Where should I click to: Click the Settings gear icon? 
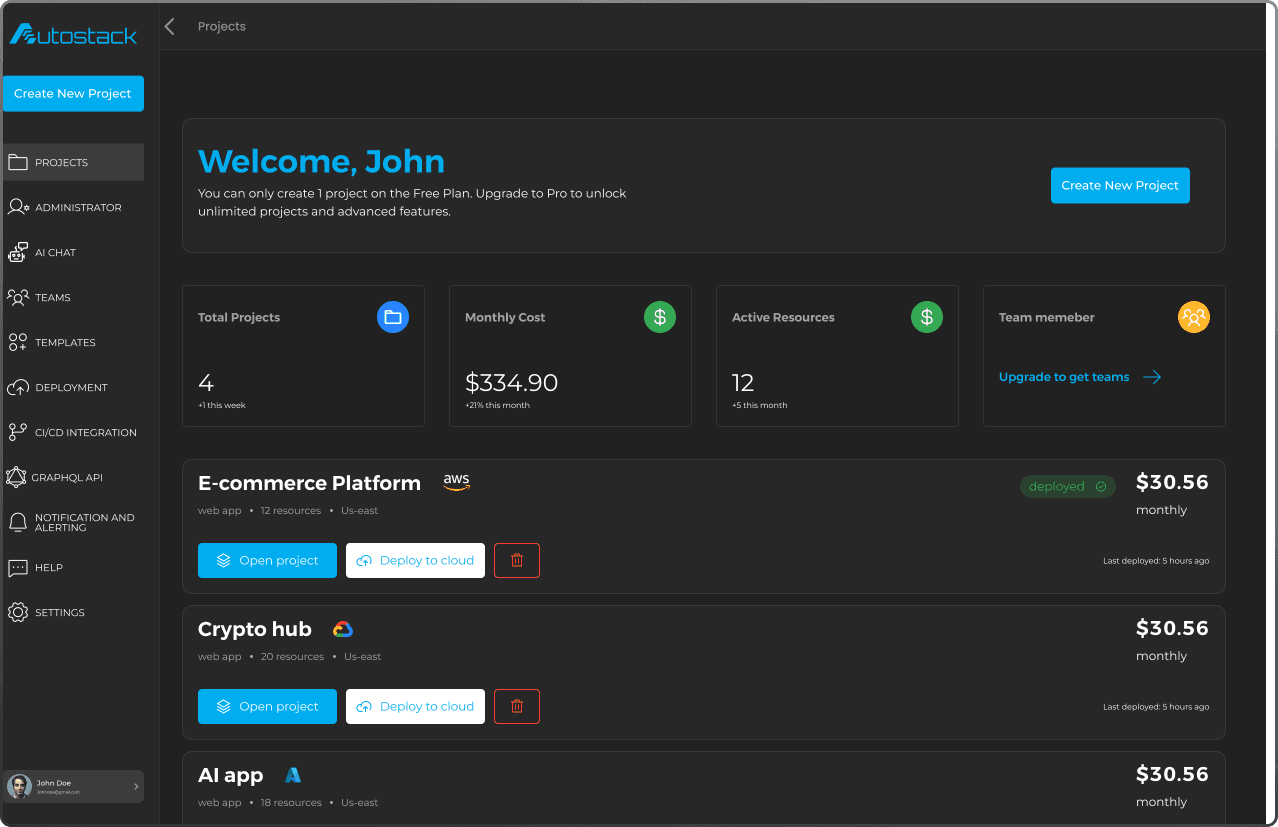[17, 612]
